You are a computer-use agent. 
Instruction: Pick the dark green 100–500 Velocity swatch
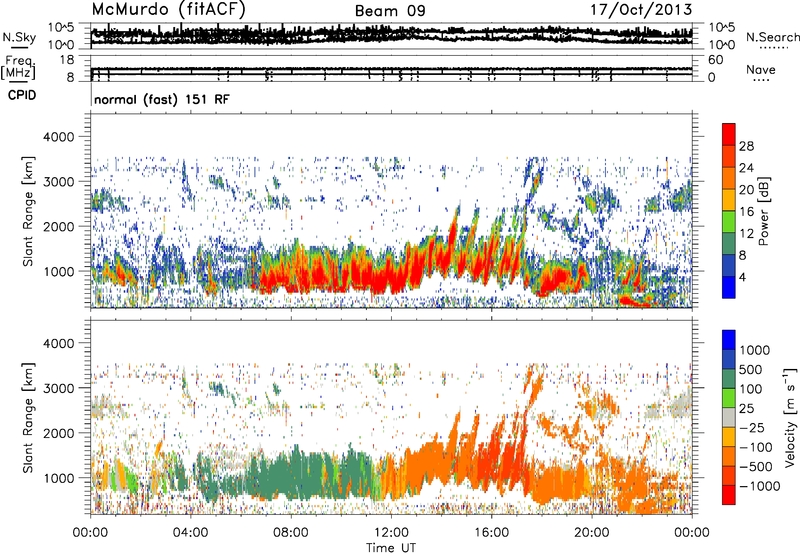pyautogui.click(x=729, y=379)
